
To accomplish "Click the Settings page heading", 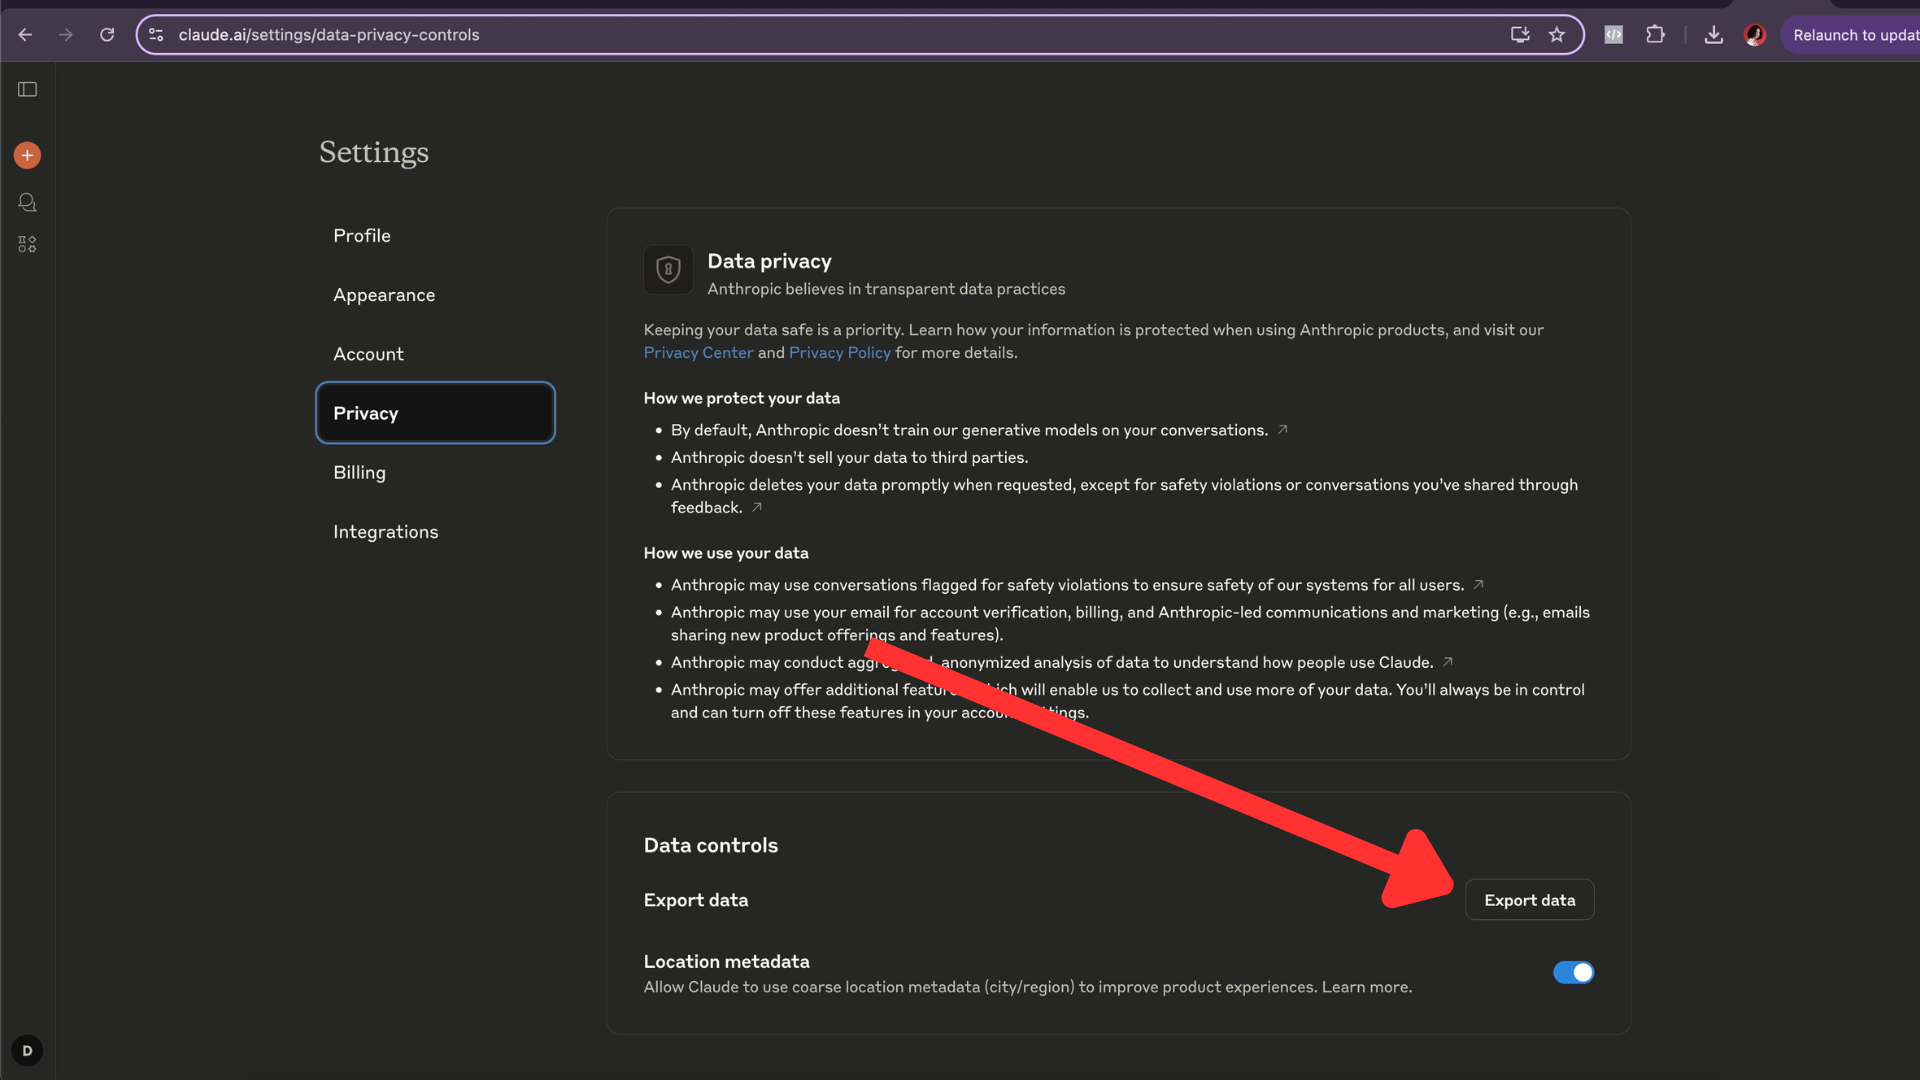I will pyautogui.click(x=374, y=152).
